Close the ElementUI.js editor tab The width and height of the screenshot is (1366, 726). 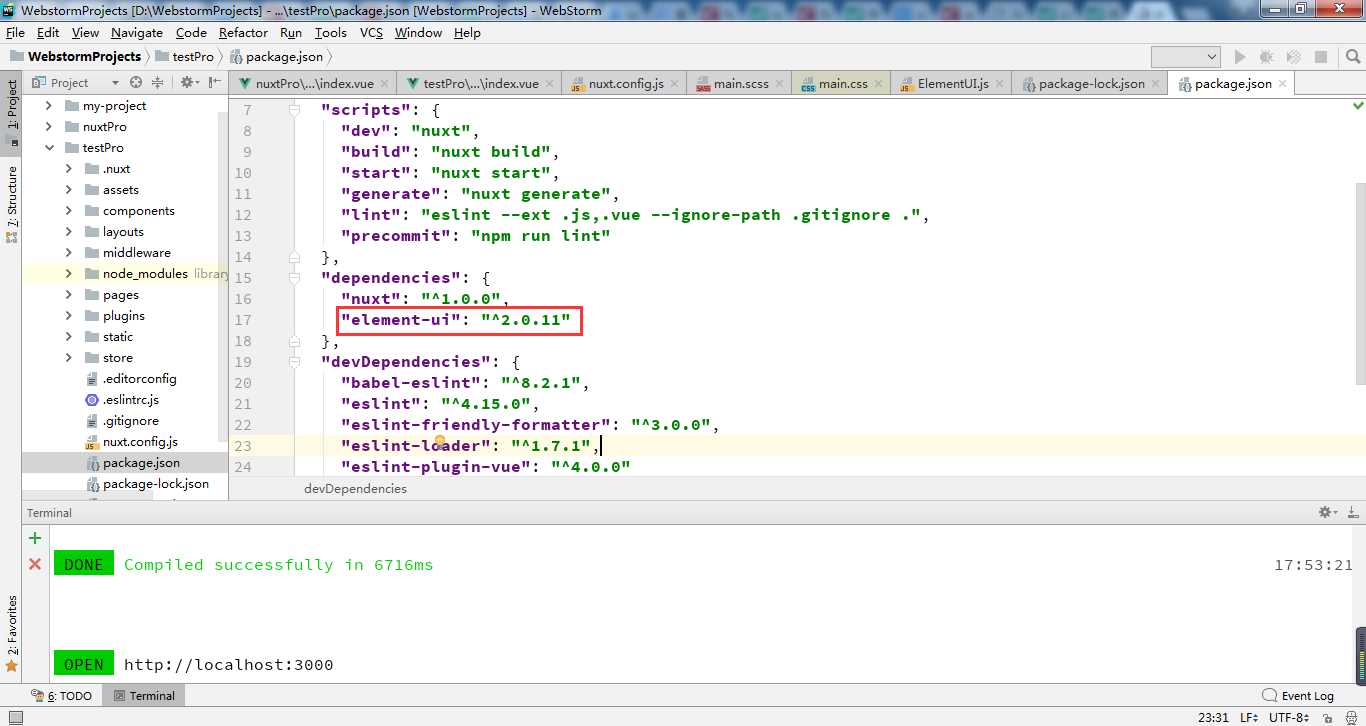coord(1000,84)
